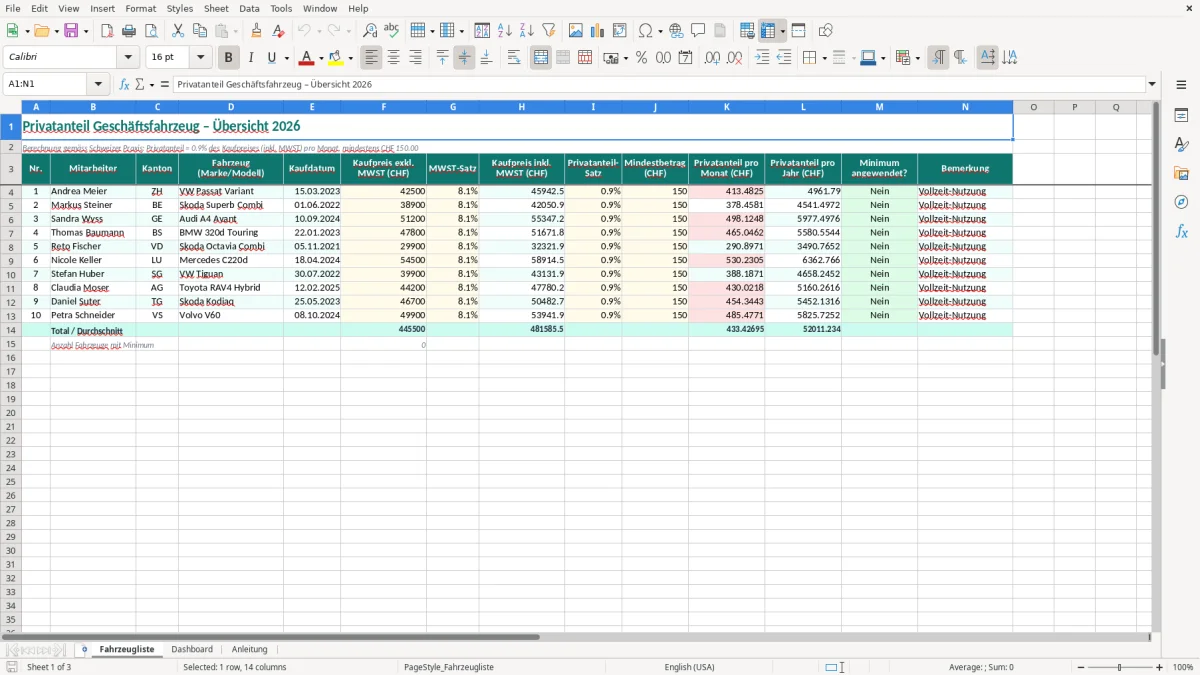This screenshot has width=1200, height=675.
Task: Click the Print icon
Action: tap(129, 31)
